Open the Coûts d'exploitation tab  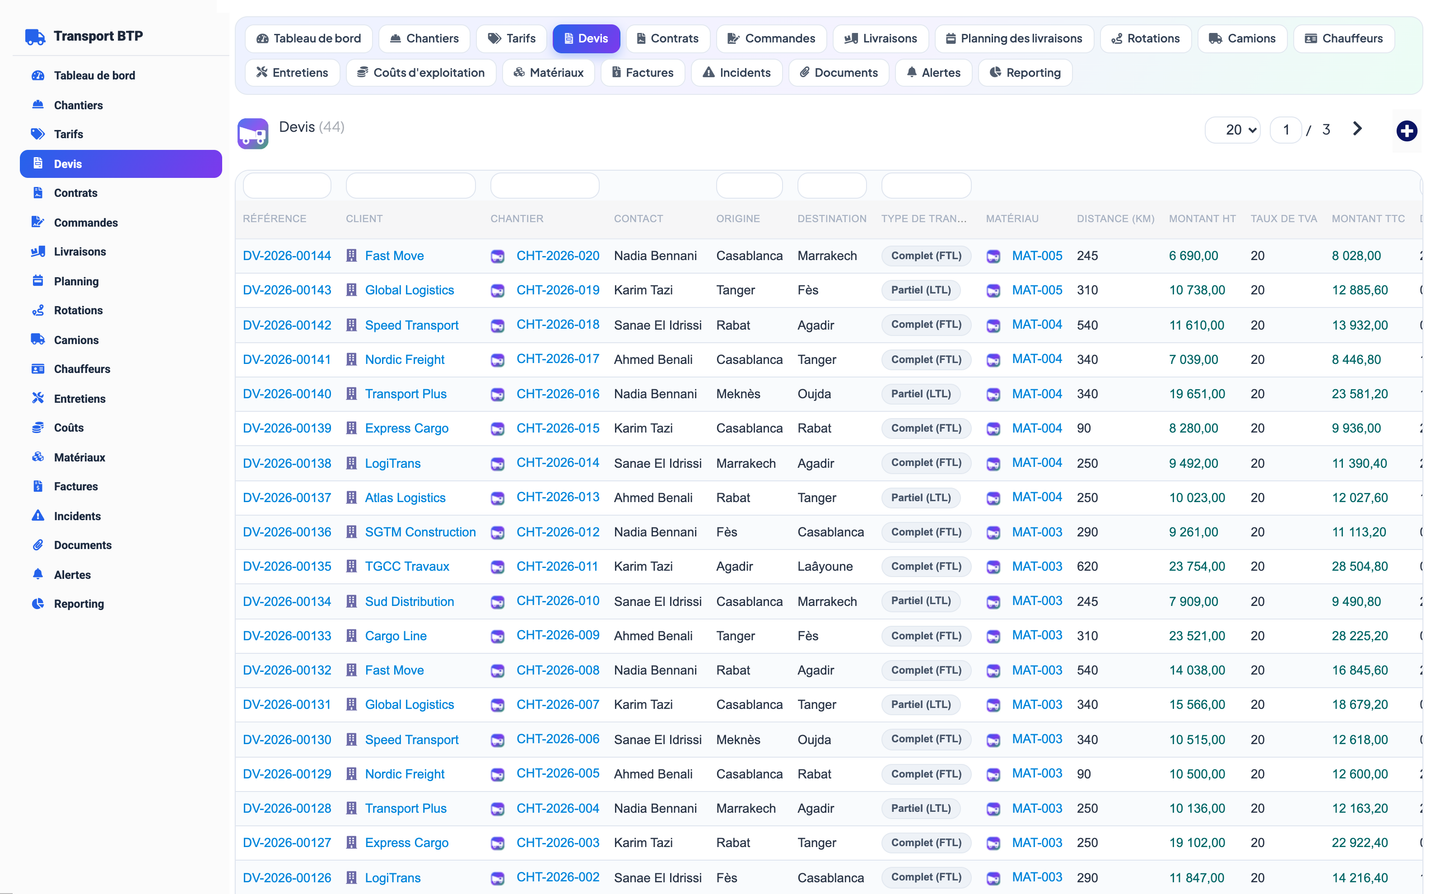point(421,73)
